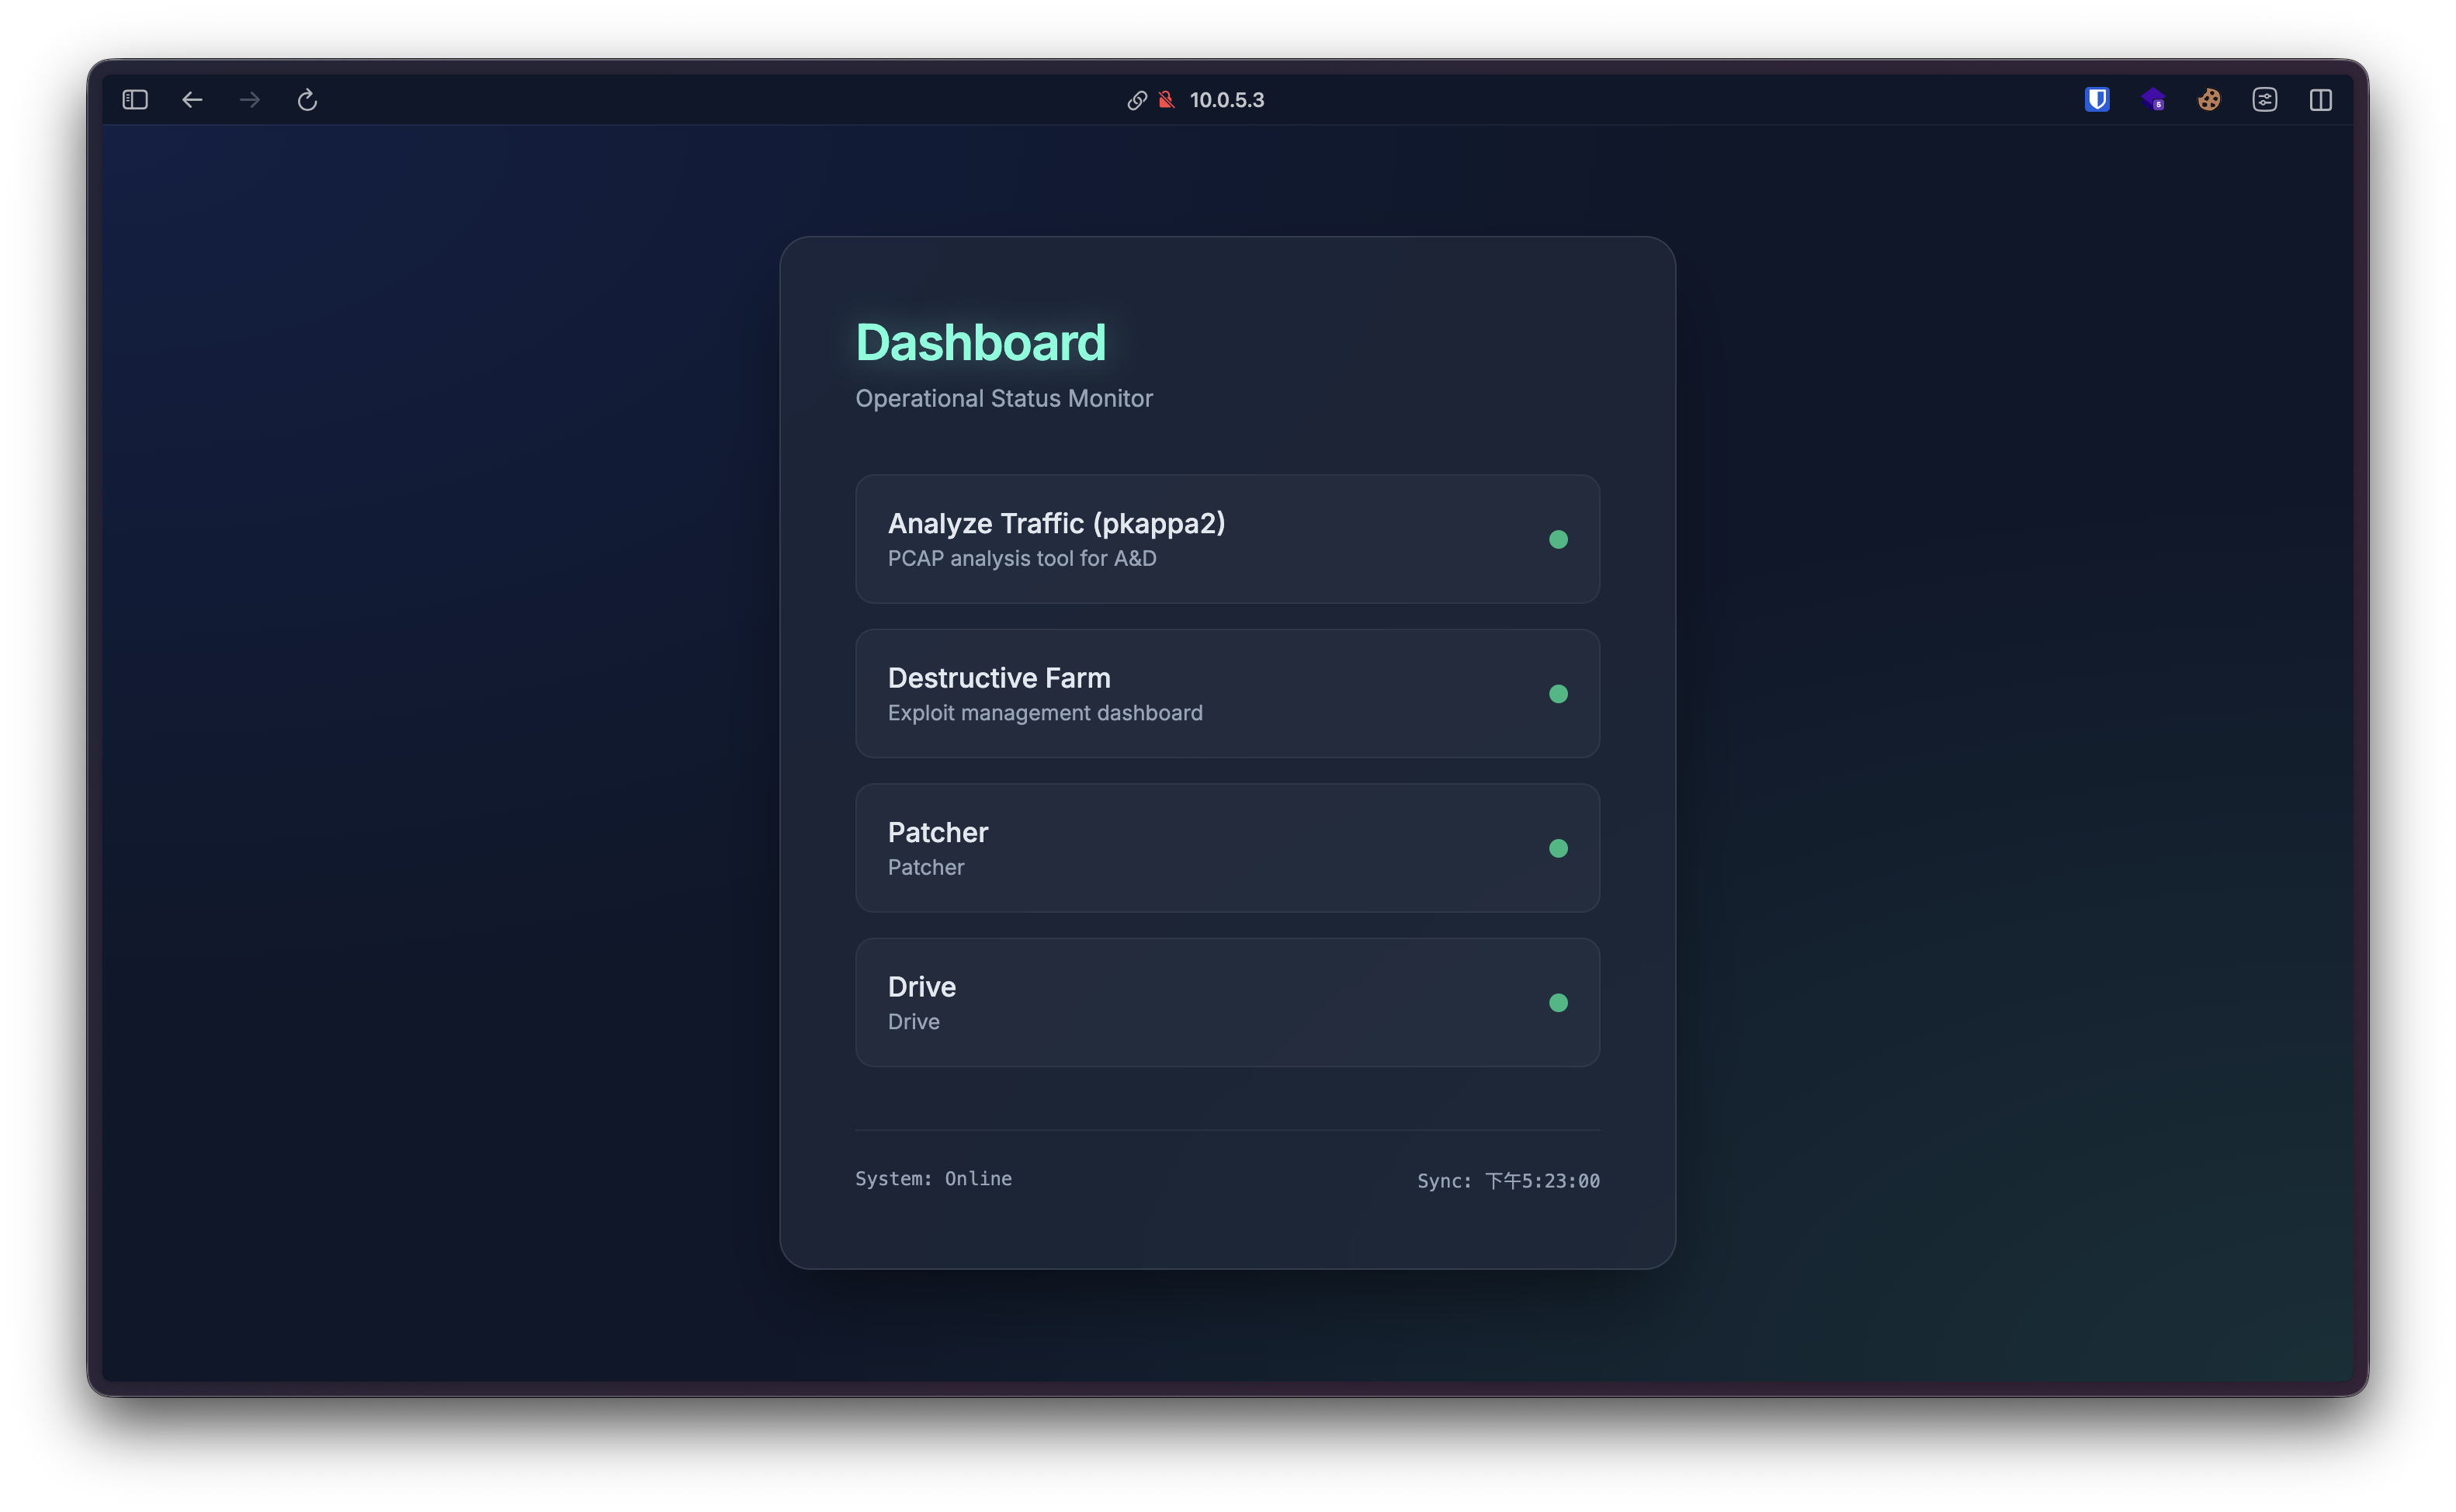Click green status dot for Analyze Traffic
Image resolution: width=2456 pixels, height=1512 pixels.
pyautogui.click(x=1558, y=539)
